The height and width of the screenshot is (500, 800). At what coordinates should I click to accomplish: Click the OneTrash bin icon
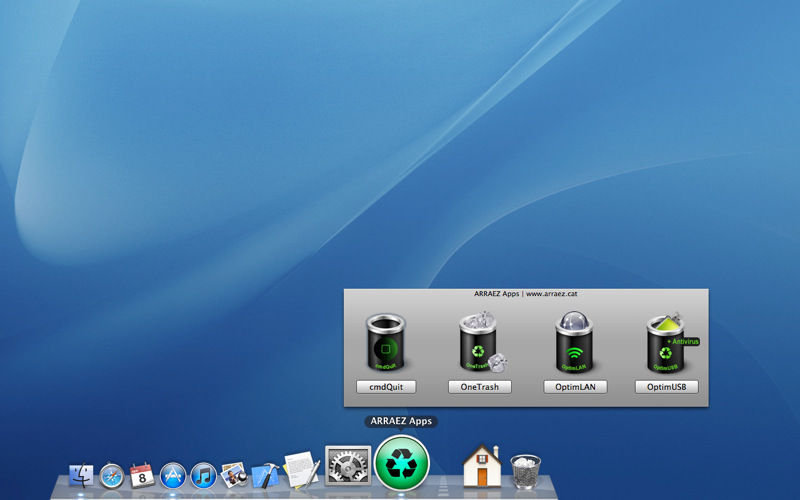tap(482, 342)
